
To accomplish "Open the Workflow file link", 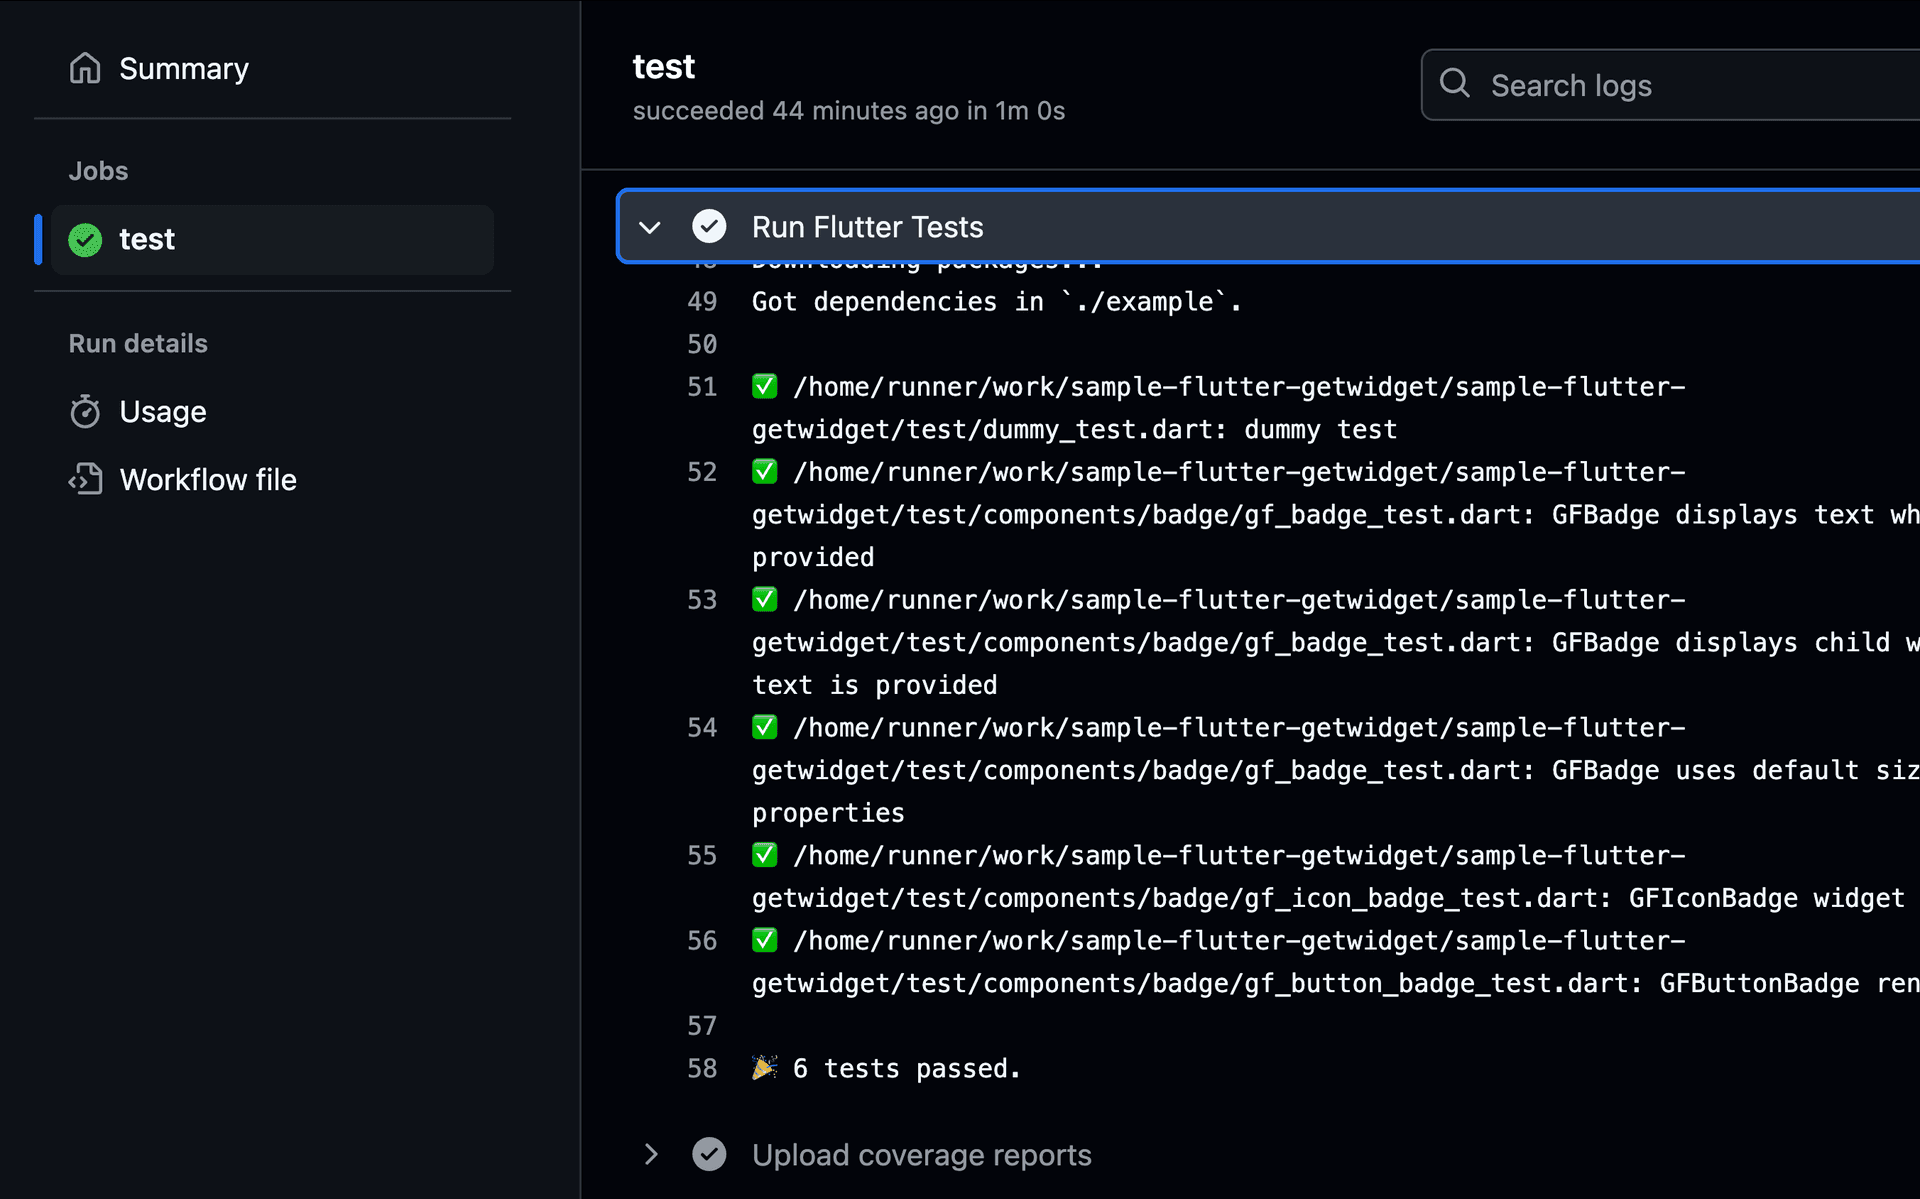I will click(x=208, y=480).
